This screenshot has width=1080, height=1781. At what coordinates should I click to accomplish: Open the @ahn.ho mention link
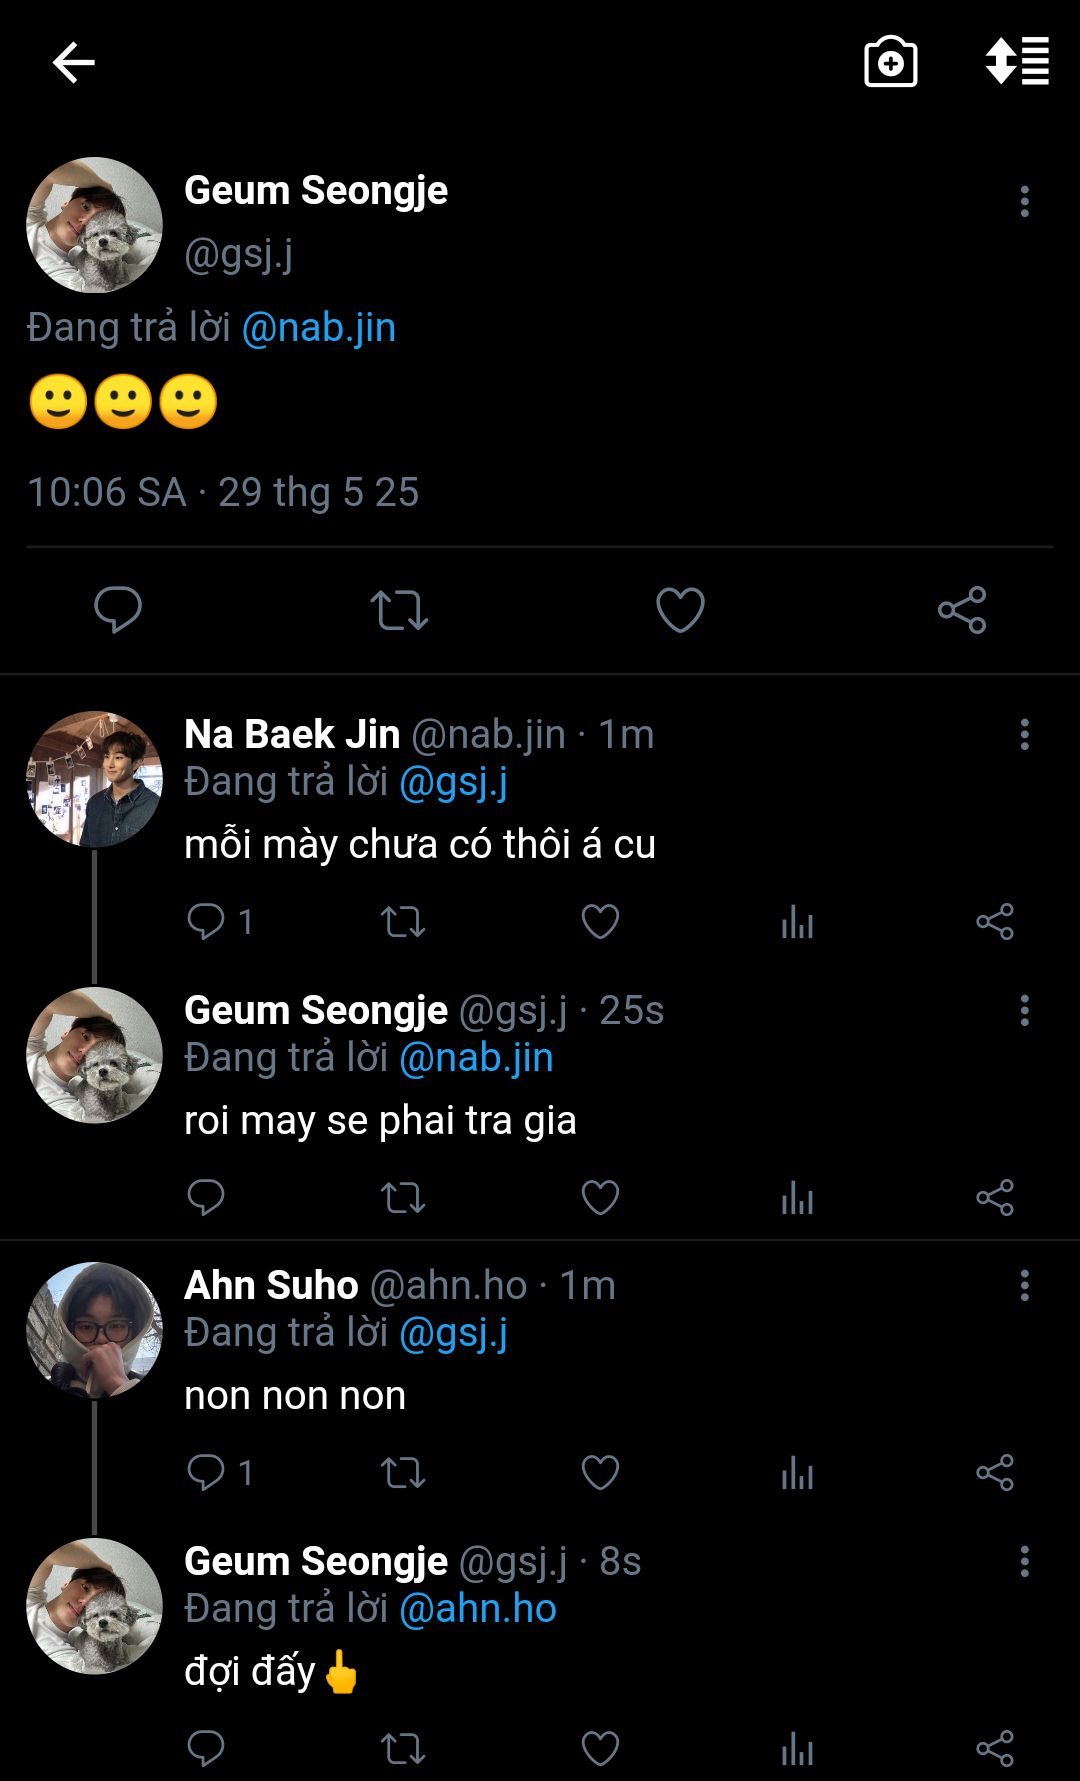478,1608
